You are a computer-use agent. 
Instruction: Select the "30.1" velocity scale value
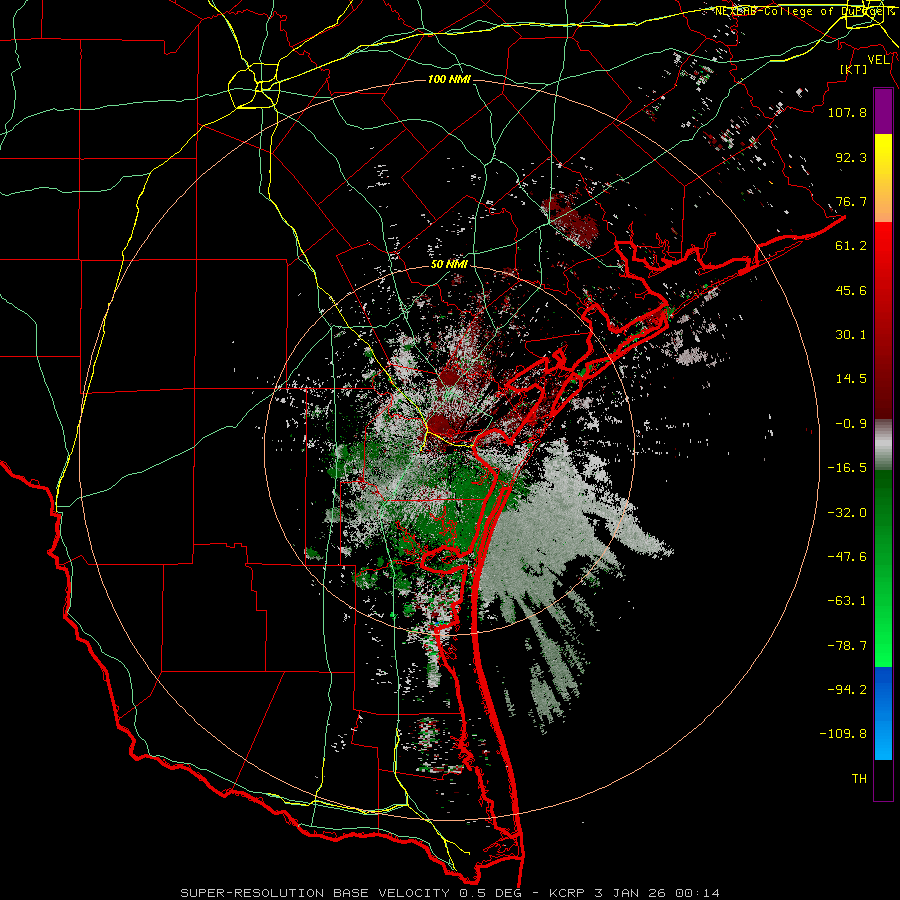851,335
